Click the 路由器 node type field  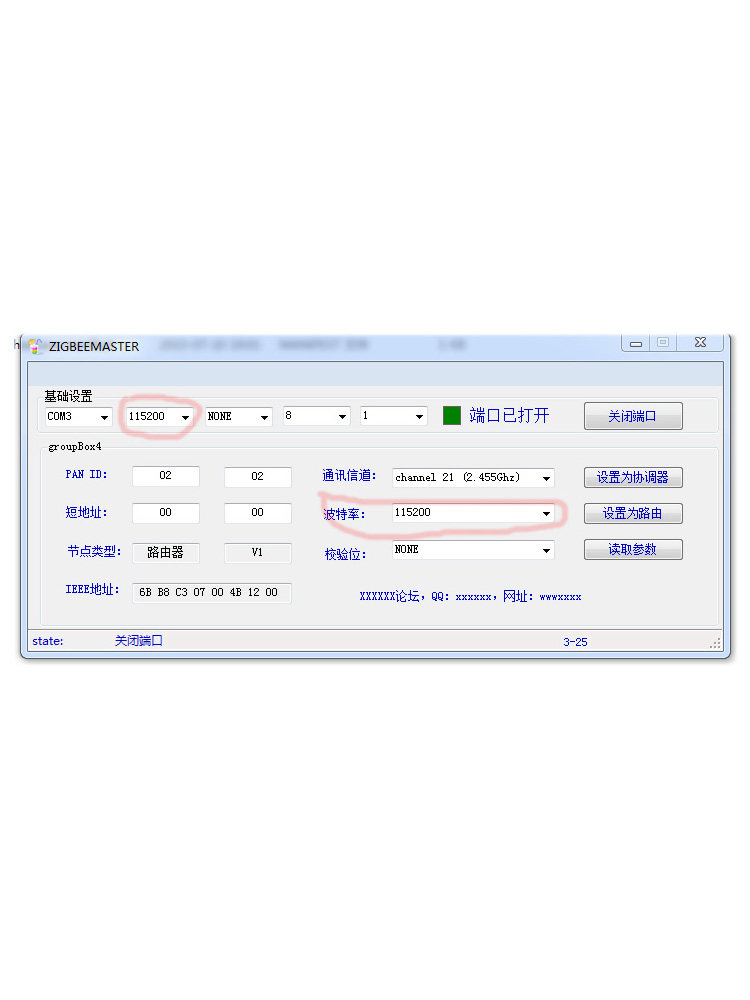tap(166, 552)
